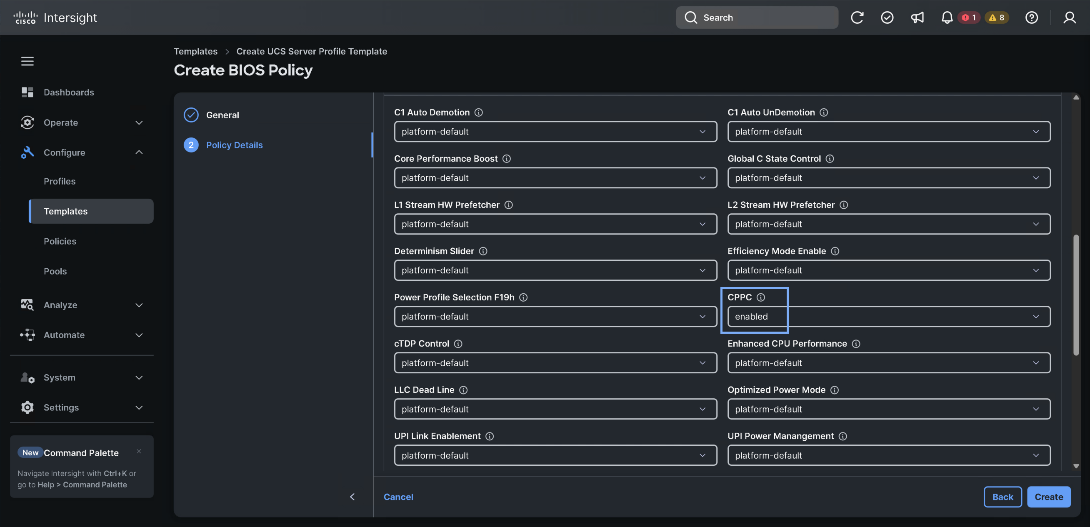Image resolution: width=1090 pixels, height=527 pixels.
Task: Close the Command Palette notice
Action: point(138,451)
